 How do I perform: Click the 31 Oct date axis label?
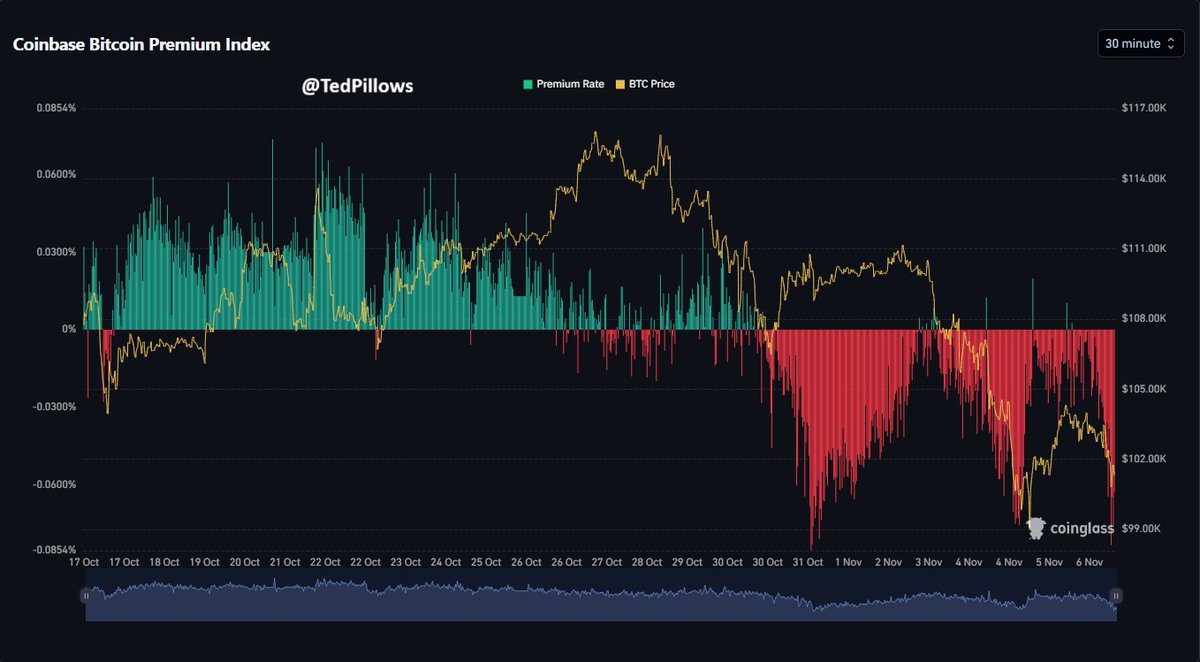pos(808,562)
